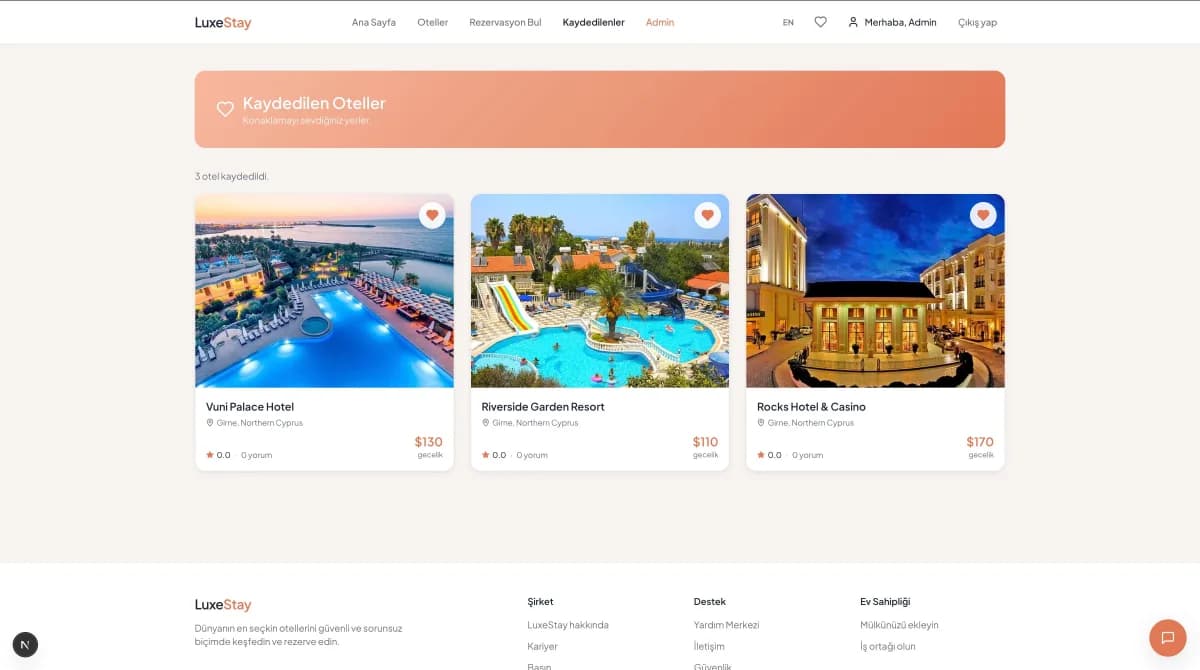1200x670 pixels.
Task: Unsave Vuni Palace Hotel with heart toggle
Action: 432,215
